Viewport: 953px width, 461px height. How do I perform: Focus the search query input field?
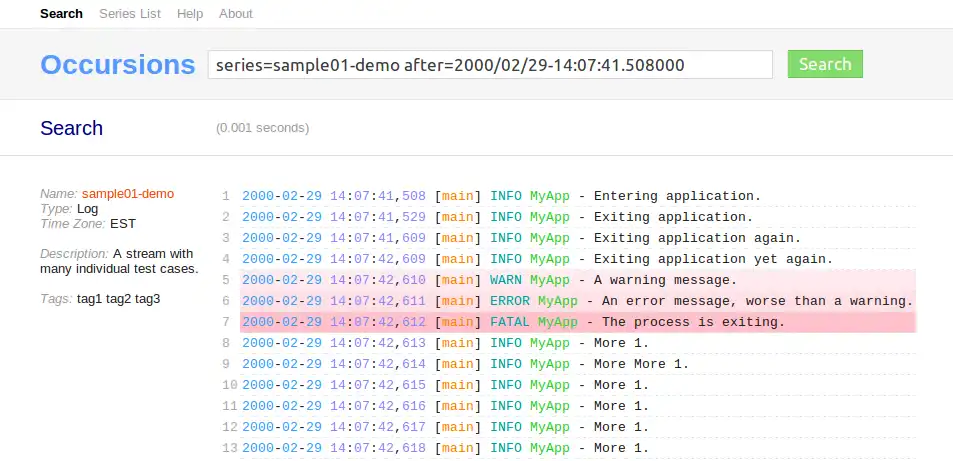click(x=490, y=64)
